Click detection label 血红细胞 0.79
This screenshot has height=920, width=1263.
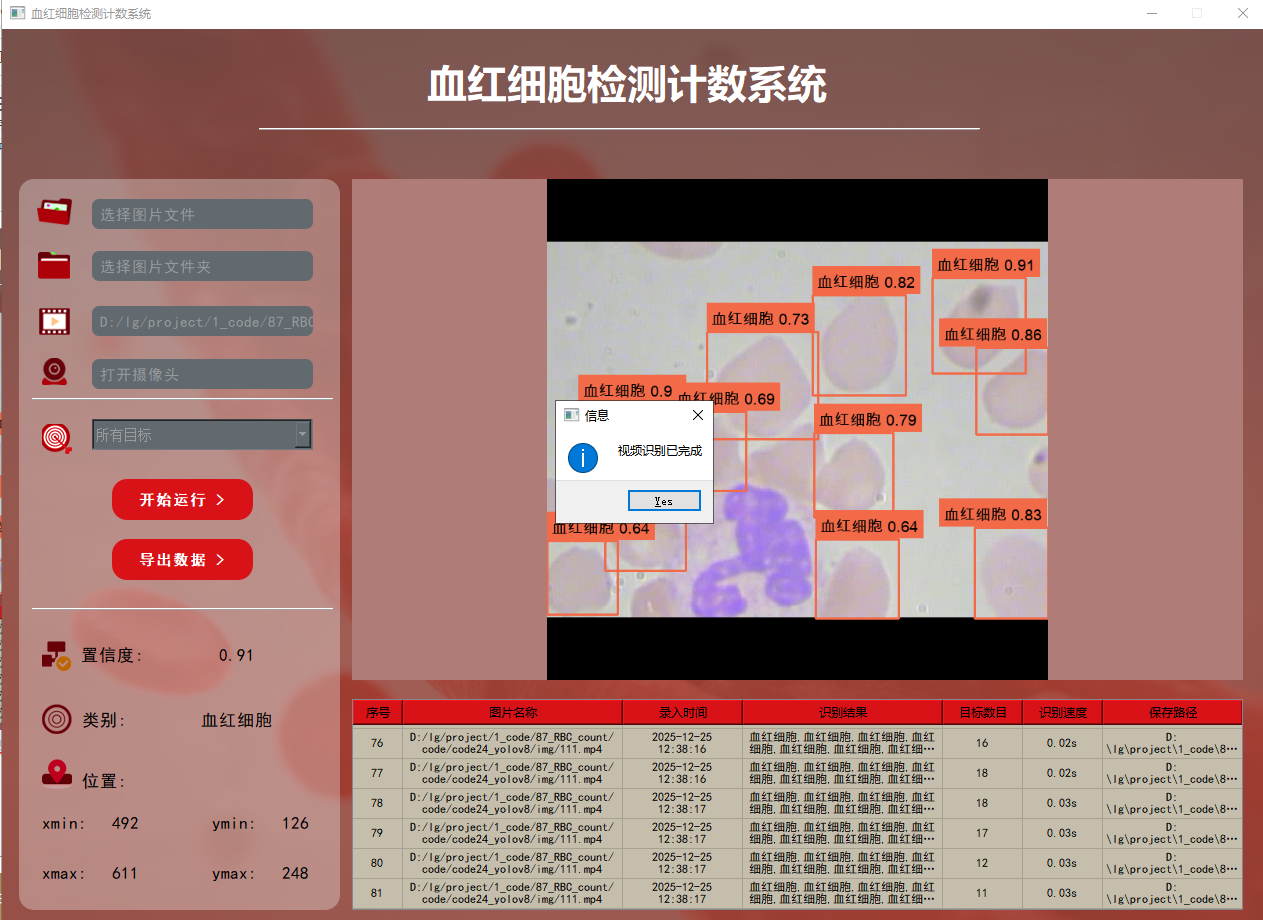click(868, 419)
